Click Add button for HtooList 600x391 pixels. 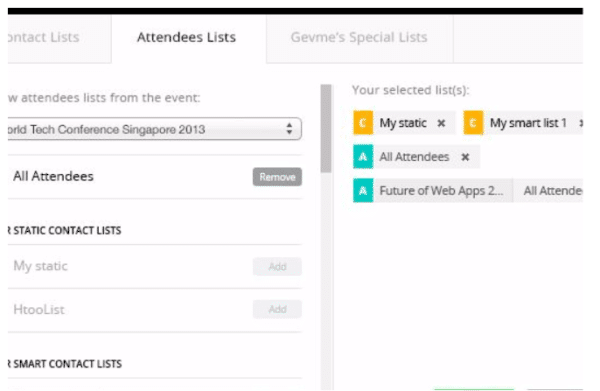(x=277, y=309)
